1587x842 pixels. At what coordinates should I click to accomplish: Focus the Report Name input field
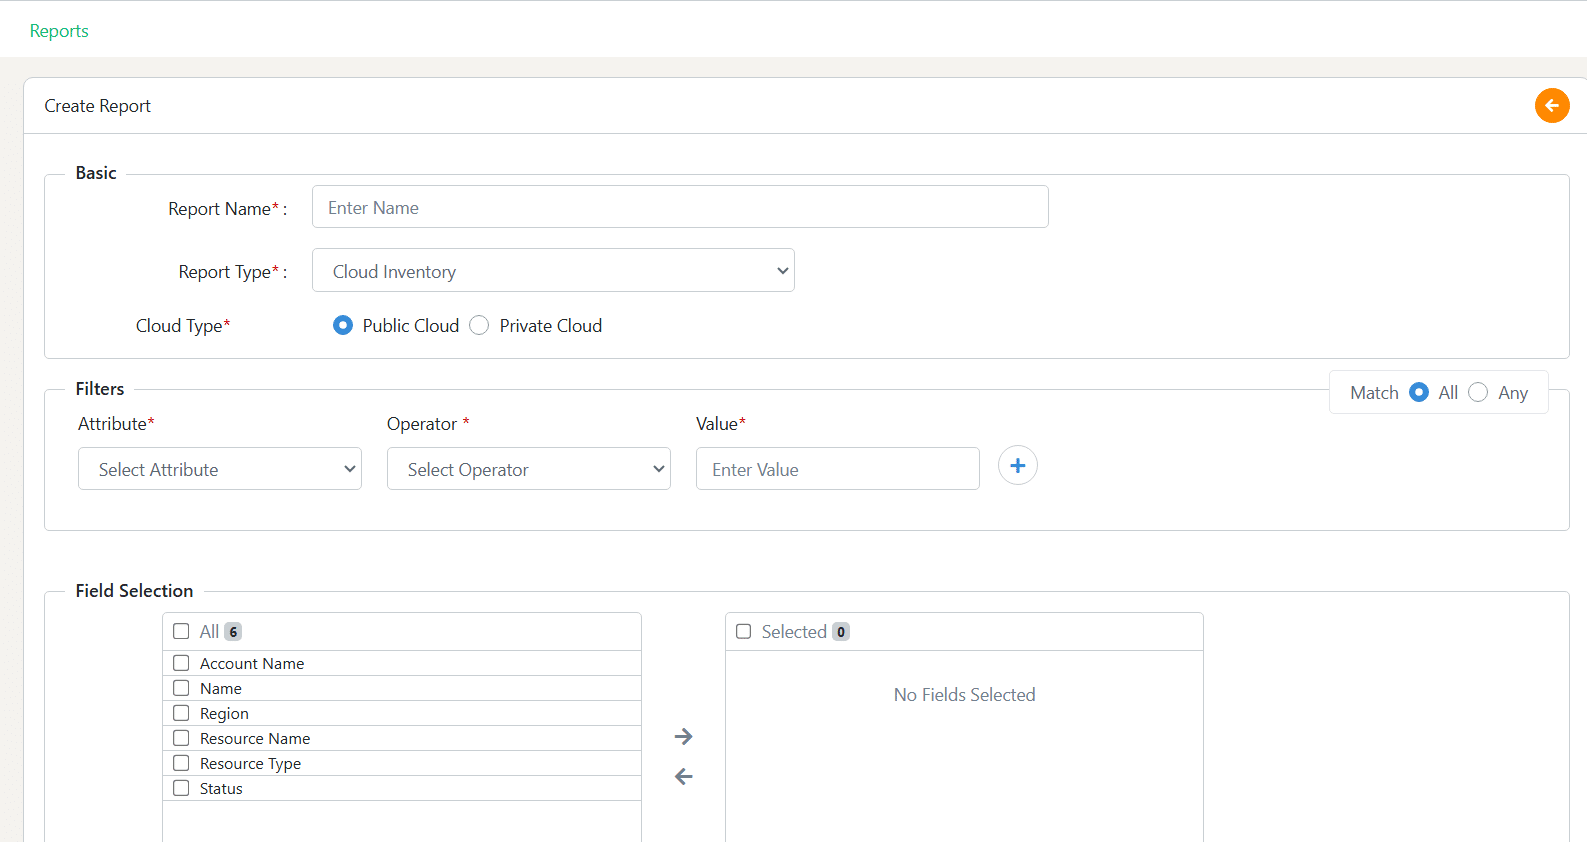680,207
